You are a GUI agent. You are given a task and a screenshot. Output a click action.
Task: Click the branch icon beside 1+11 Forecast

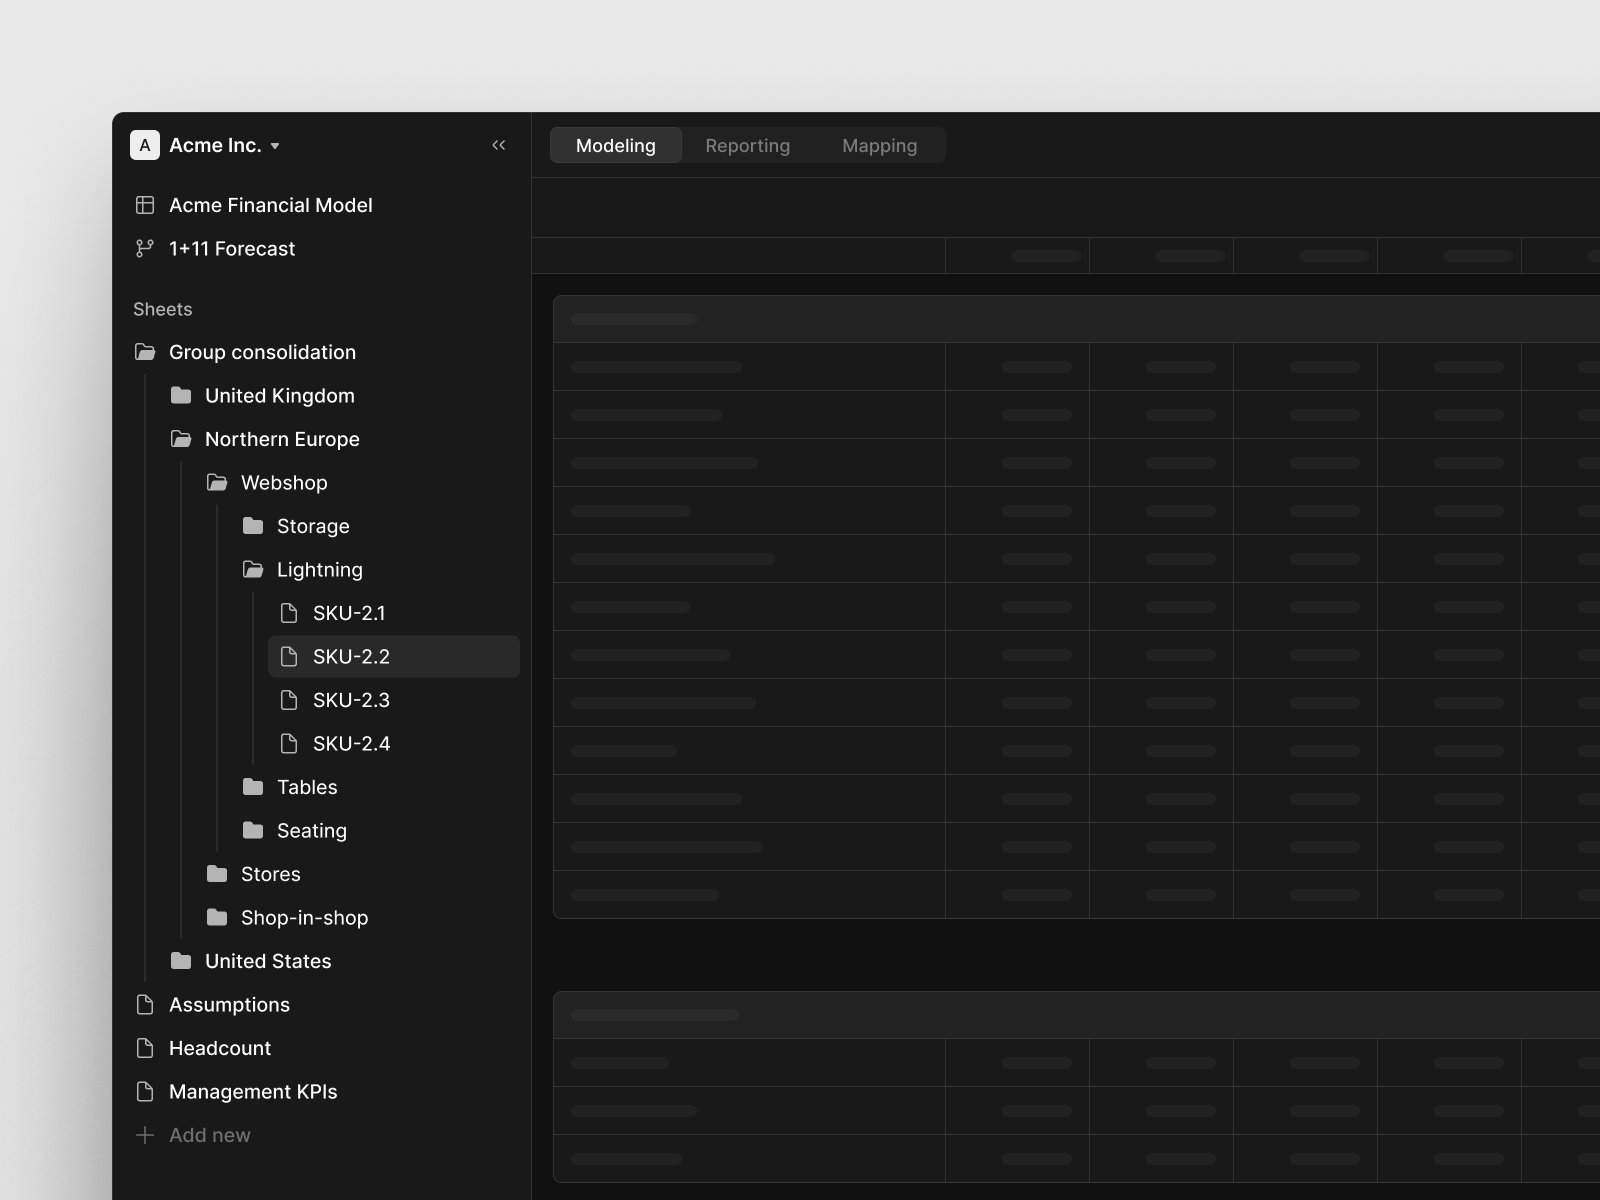(x=145, y=249)
